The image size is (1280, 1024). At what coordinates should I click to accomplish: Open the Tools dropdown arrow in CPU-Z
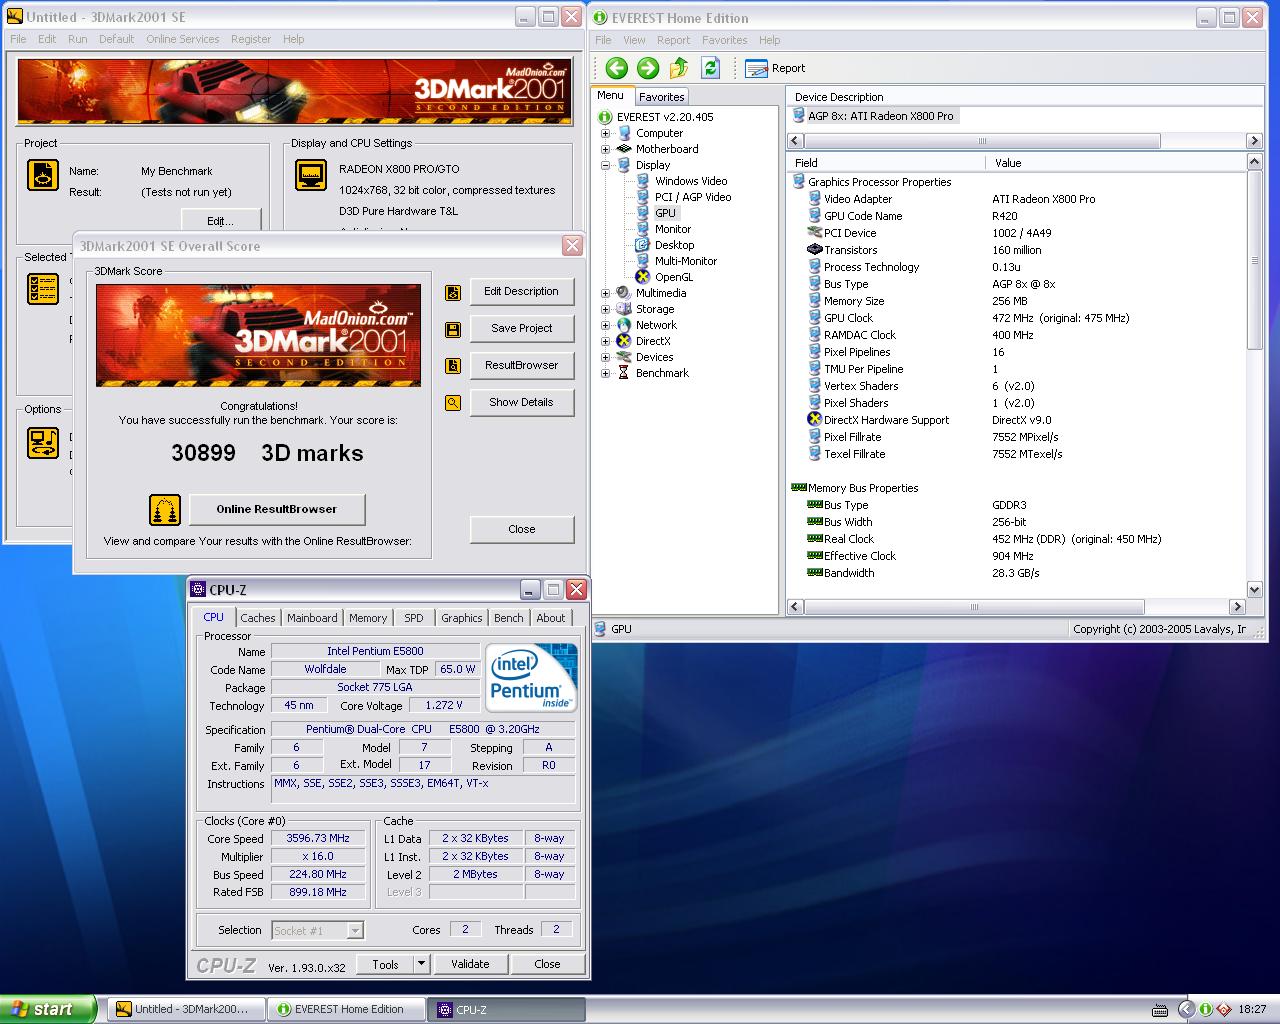coord(421,964)
